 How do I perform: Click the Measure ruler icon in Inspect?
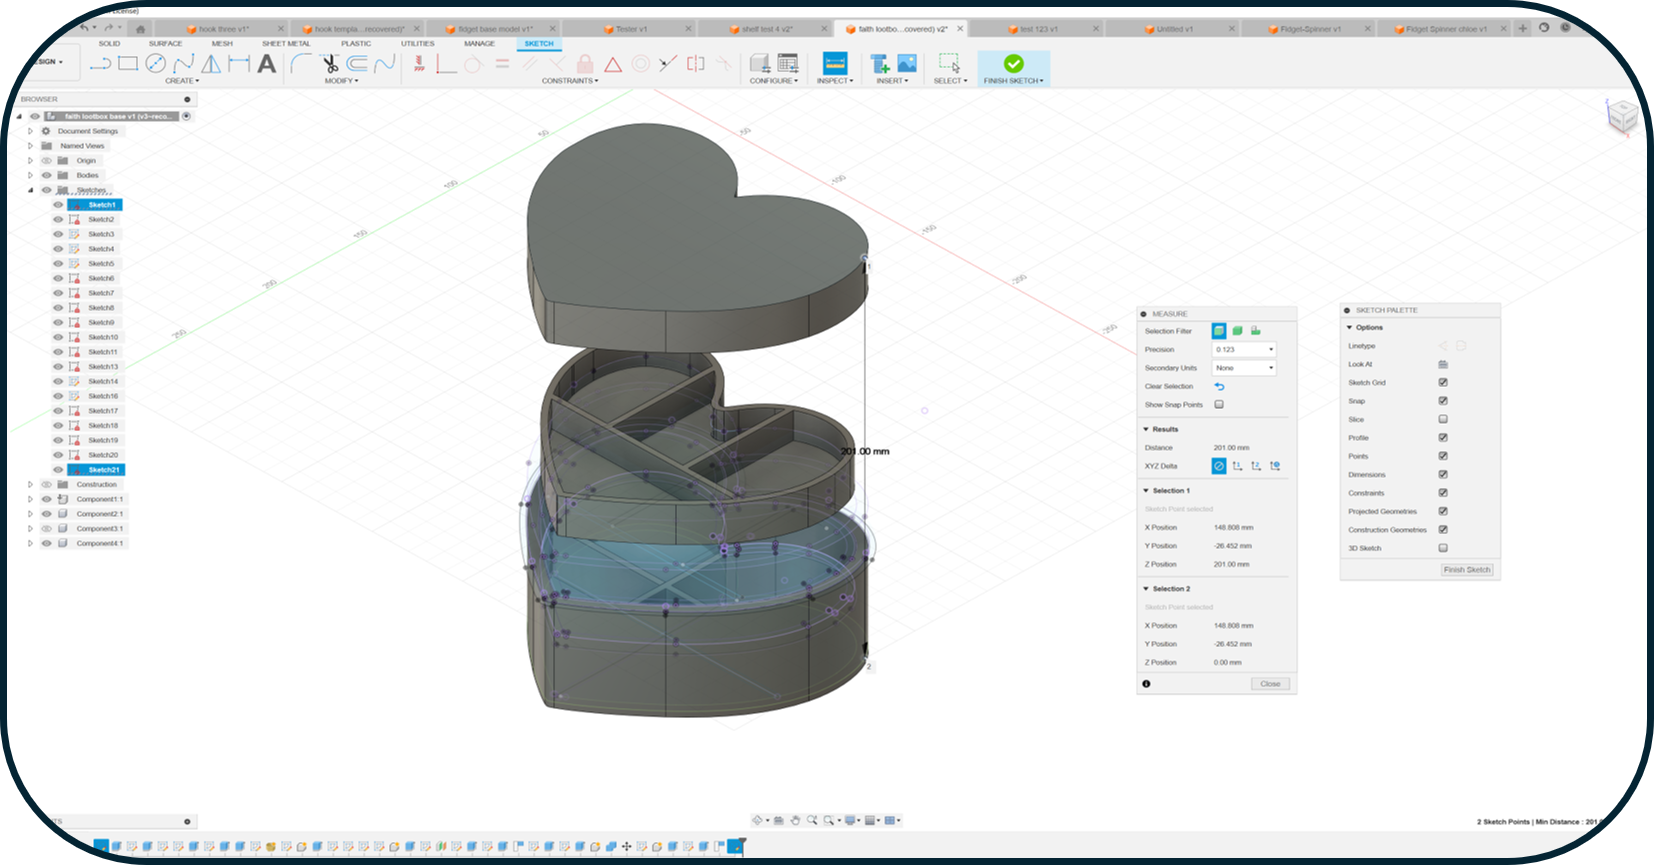pos(834,64)
